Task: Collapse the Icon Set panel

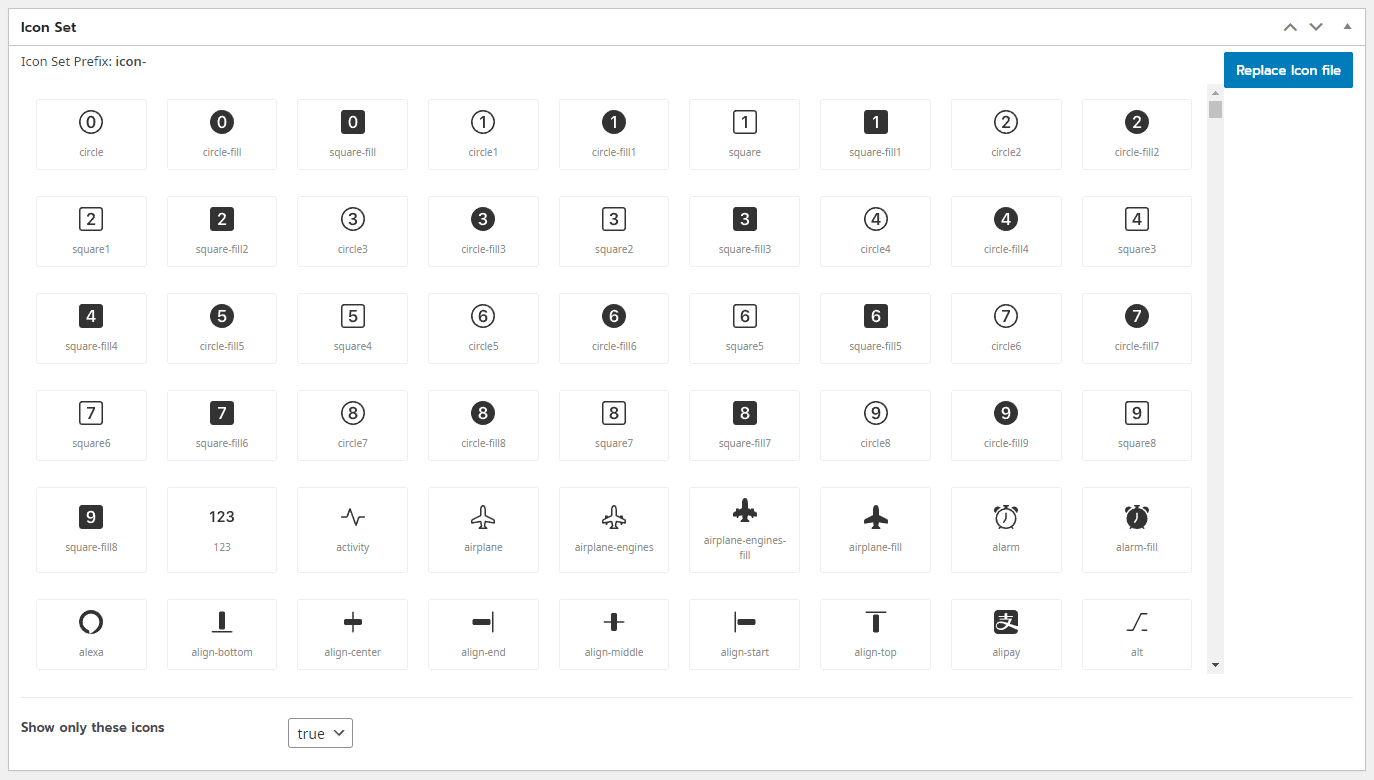Action: (x=1347, y=27)
